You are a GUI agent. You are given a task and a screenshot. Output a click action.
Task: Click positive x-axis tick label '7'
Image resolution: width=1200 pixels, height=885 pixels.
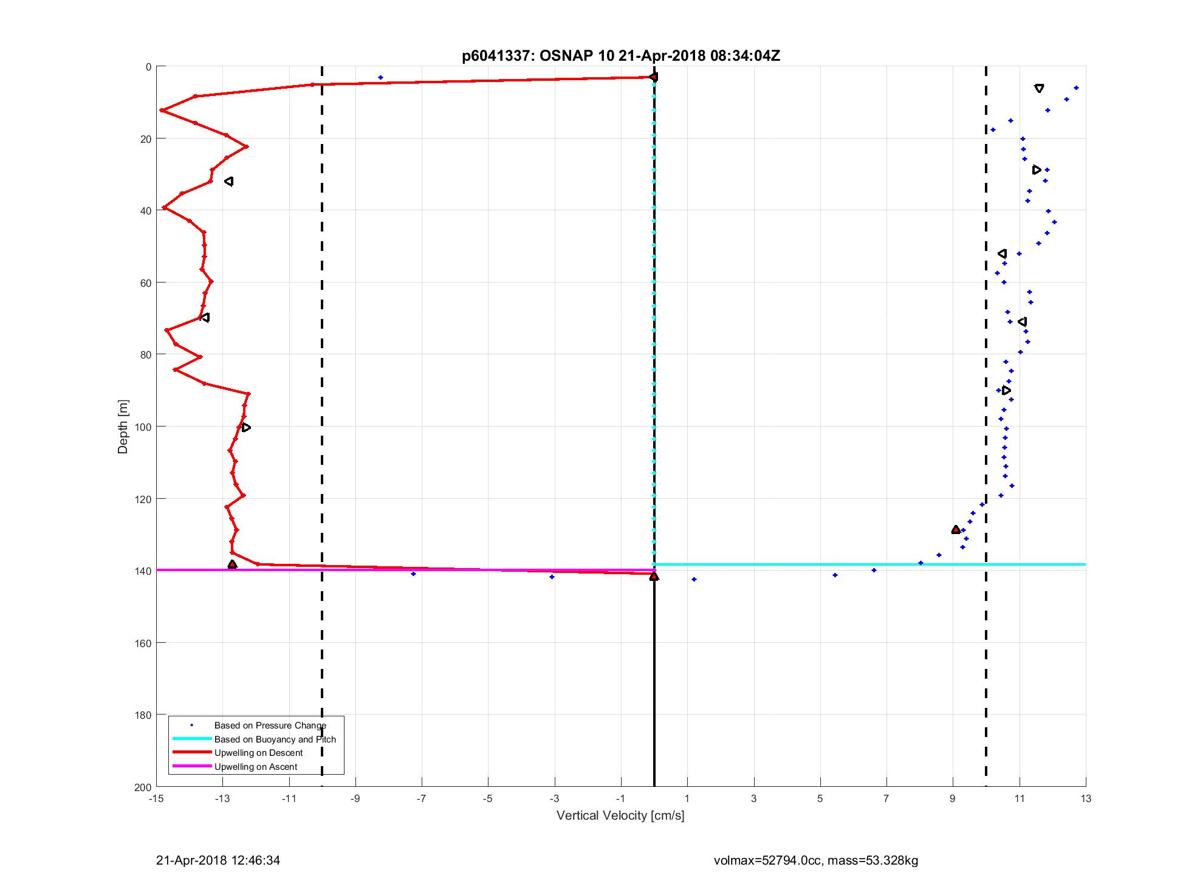tap(886, 799)
